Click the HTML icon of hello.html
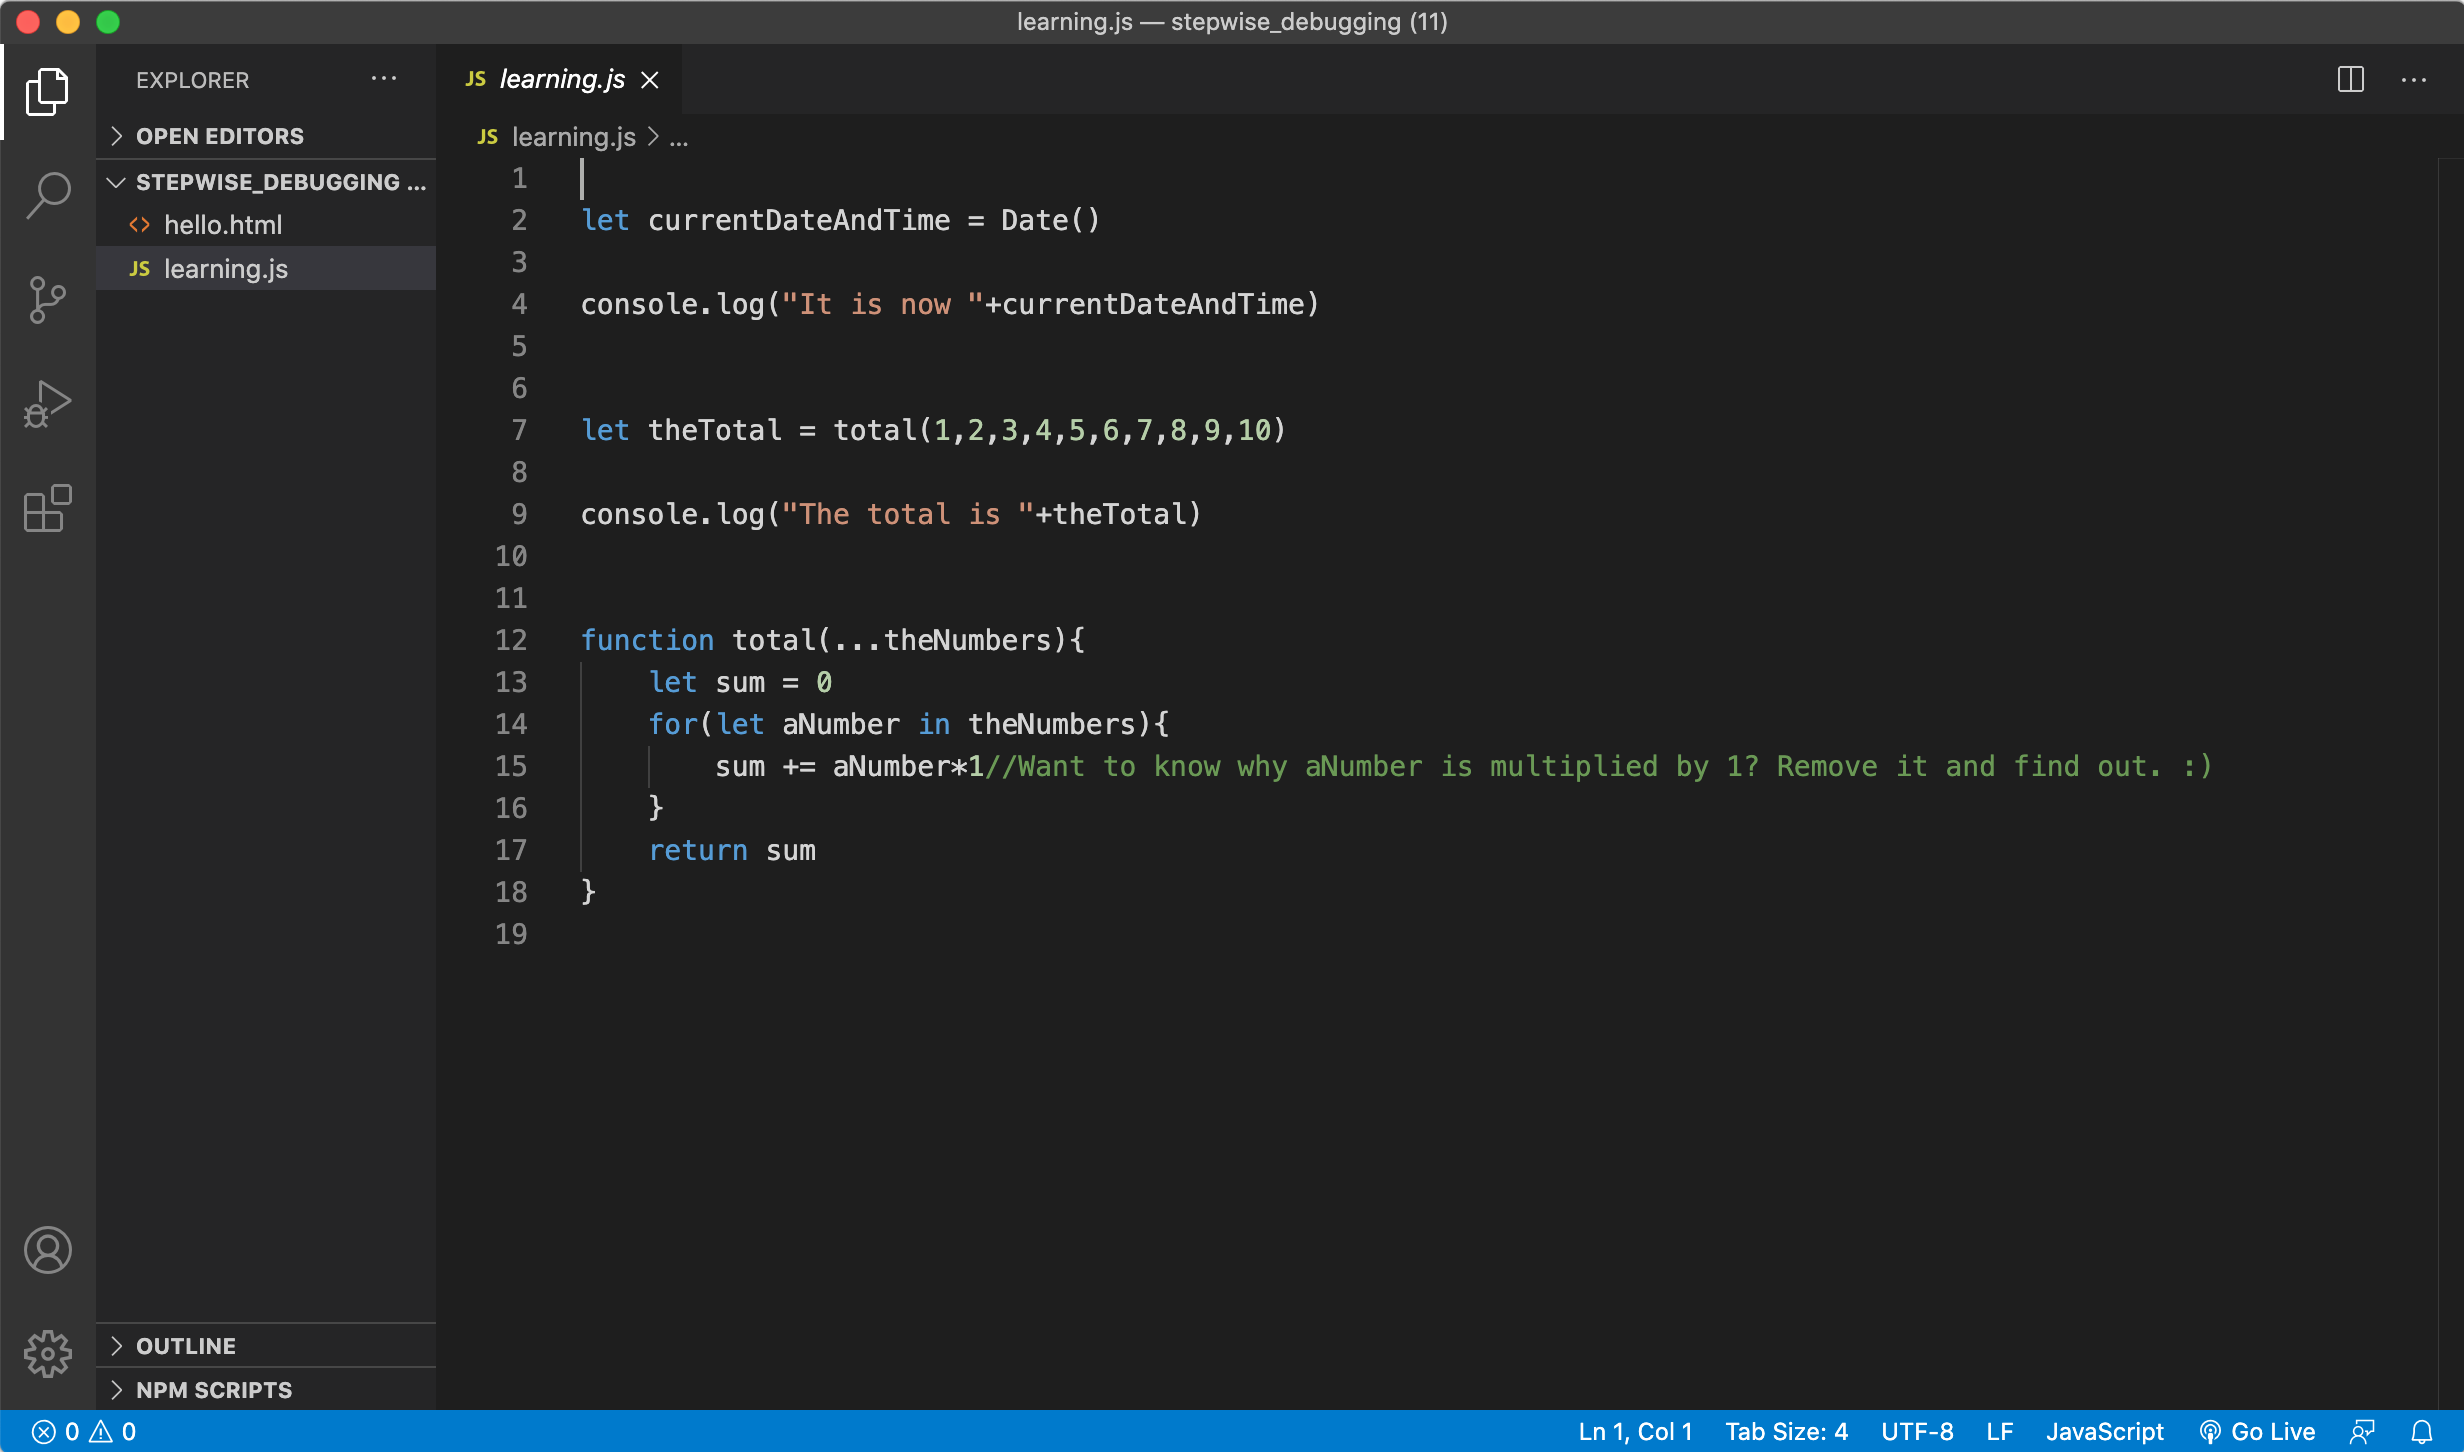 [140, 225]
